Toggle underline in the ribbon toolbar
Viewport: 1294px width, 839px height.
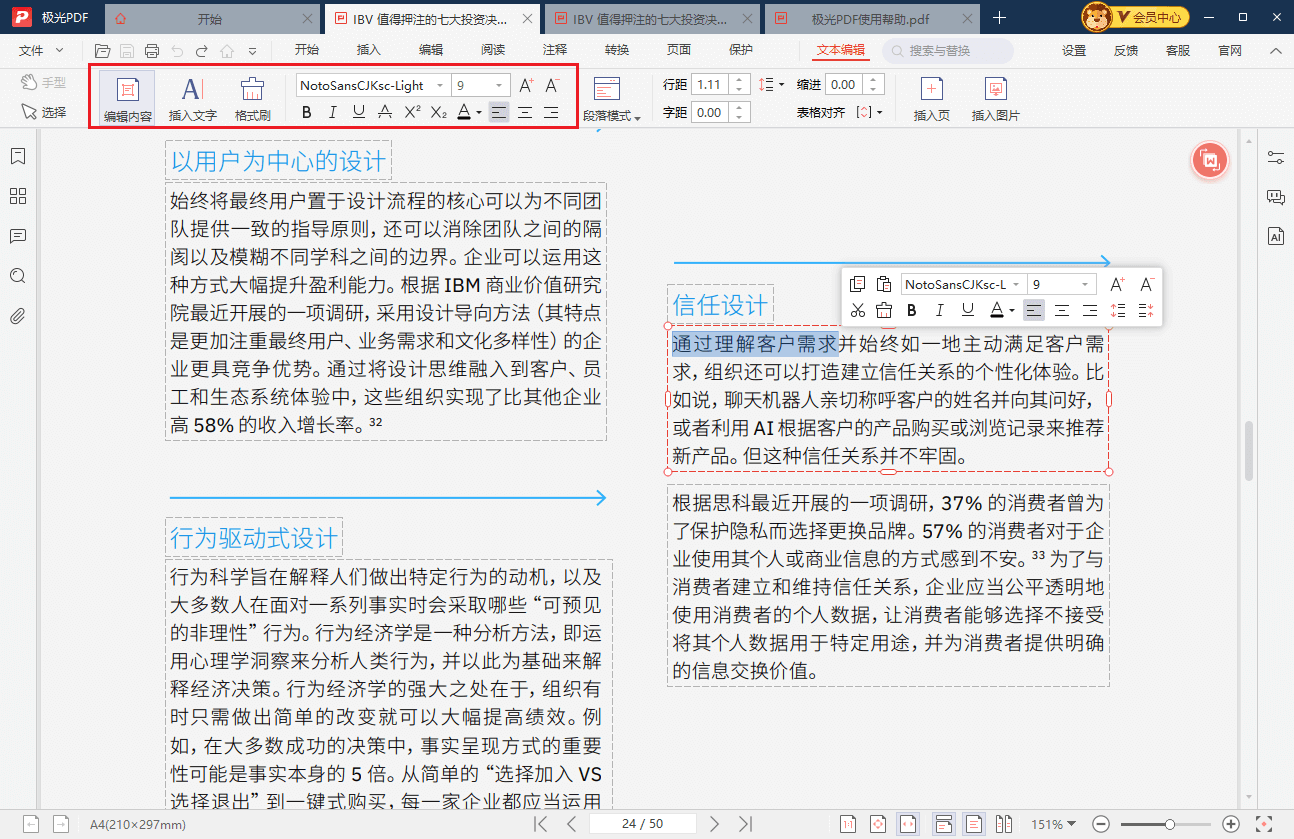coord(358,112)
